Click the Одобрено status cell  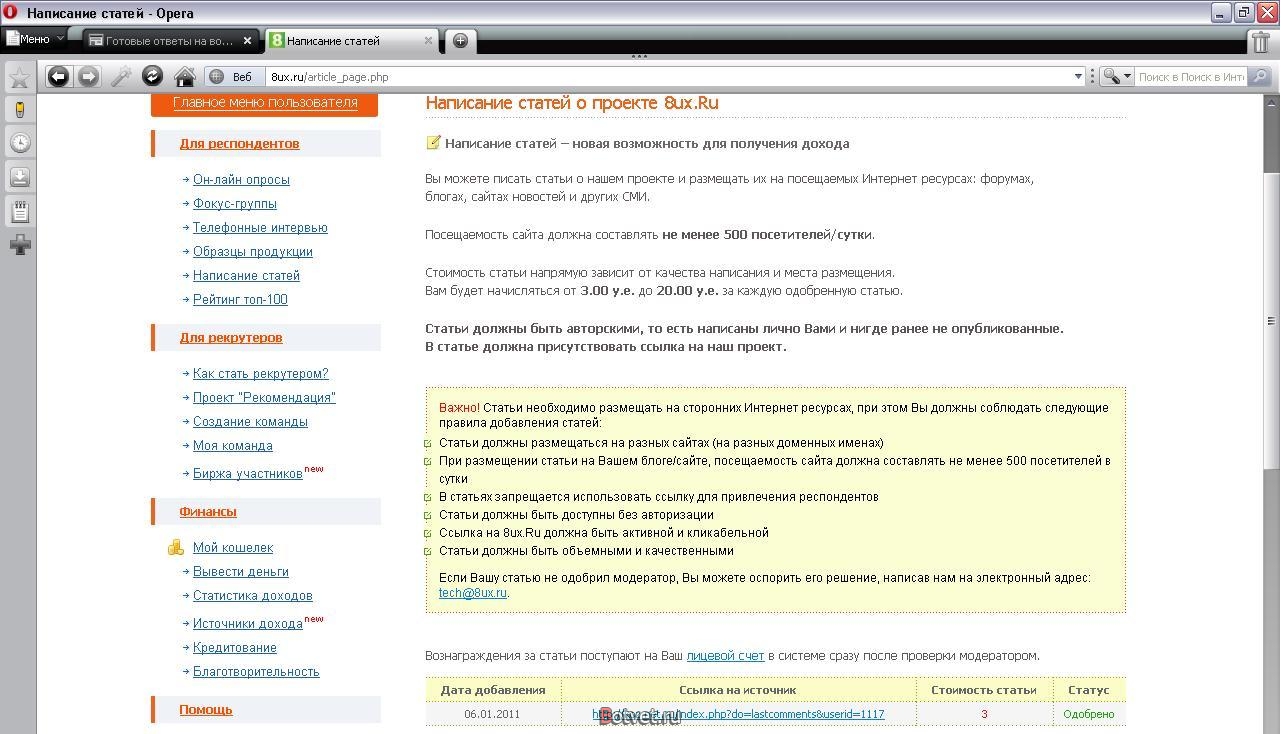pos(1088,714)
